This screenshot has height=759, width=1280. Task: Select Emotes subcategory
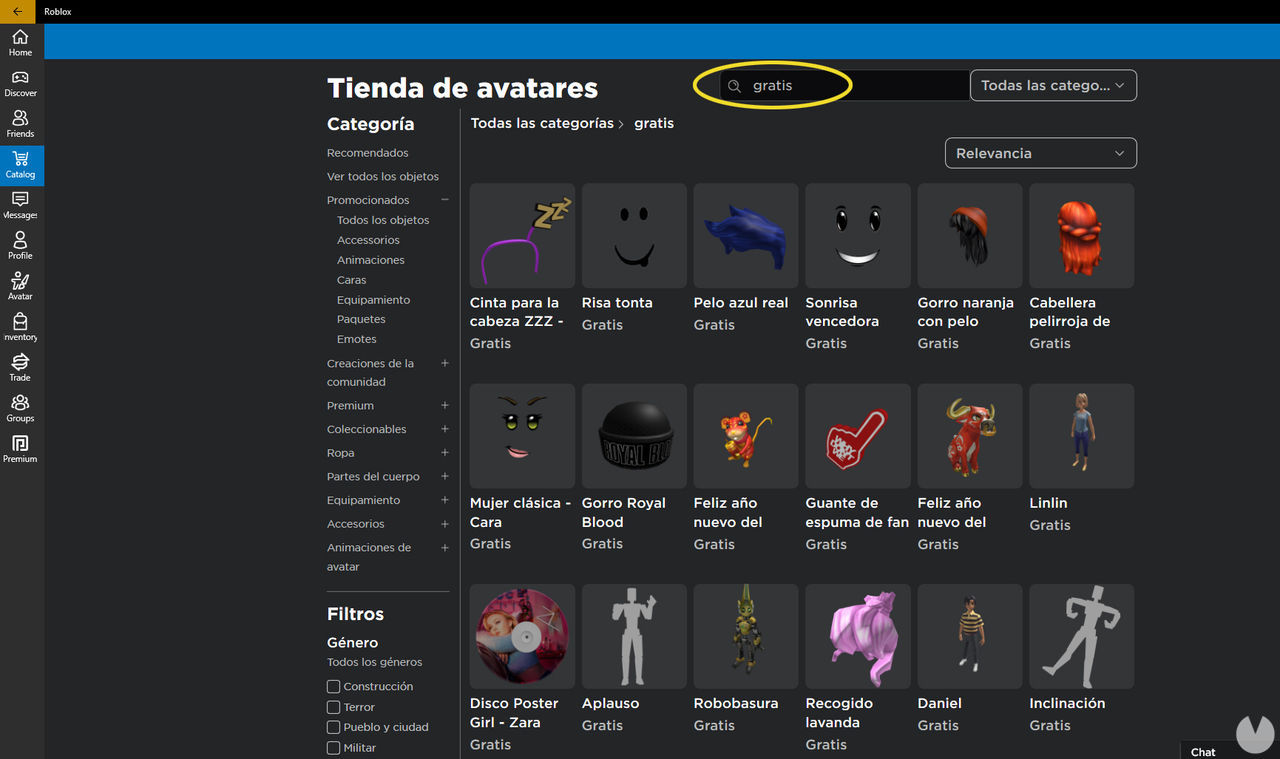tap(357, 339)
